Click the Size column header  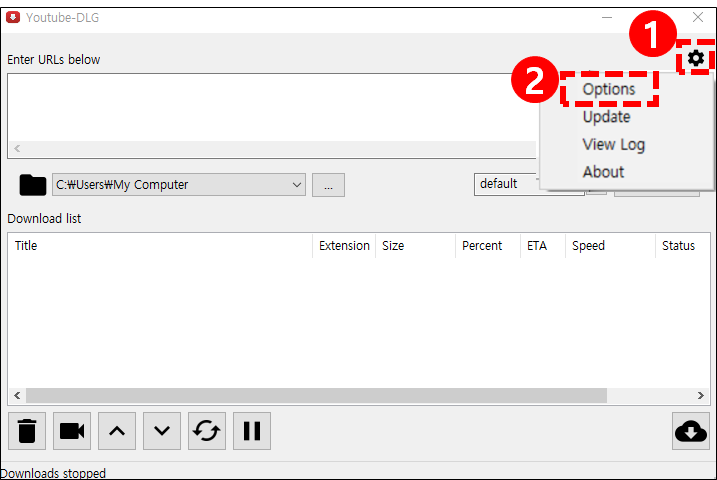click(415, 246)
